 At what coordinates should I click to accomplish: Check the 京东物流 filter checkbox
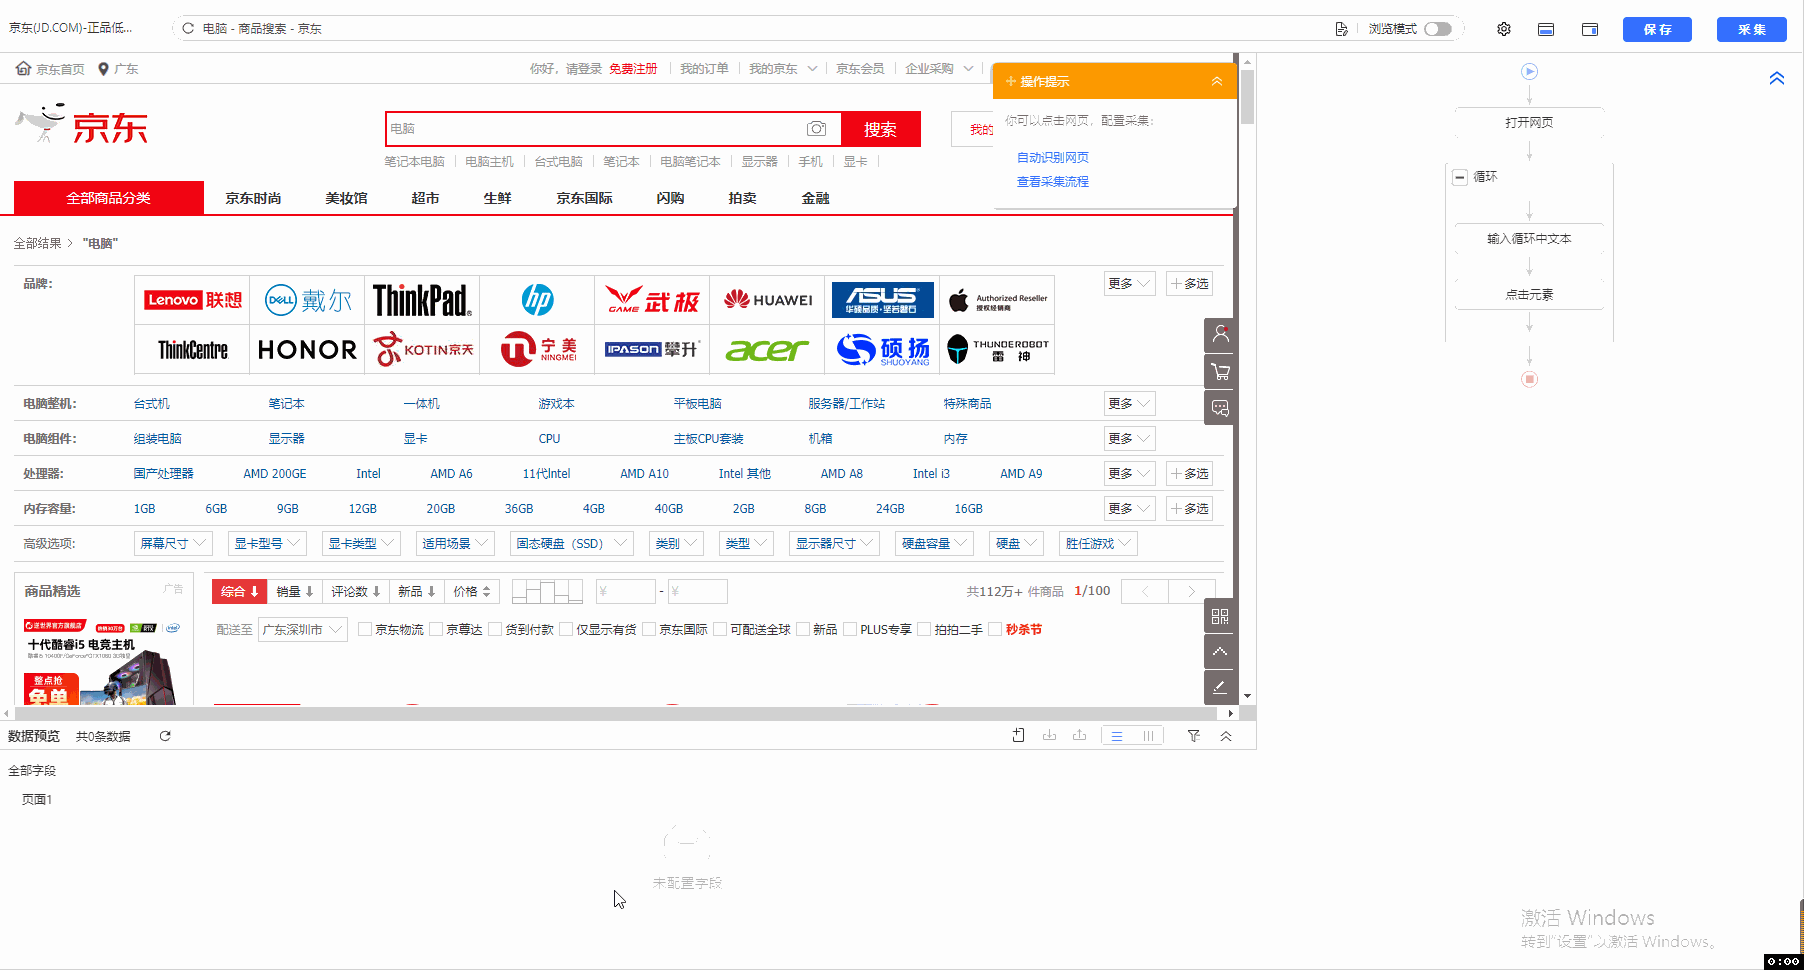click(365, 629)
